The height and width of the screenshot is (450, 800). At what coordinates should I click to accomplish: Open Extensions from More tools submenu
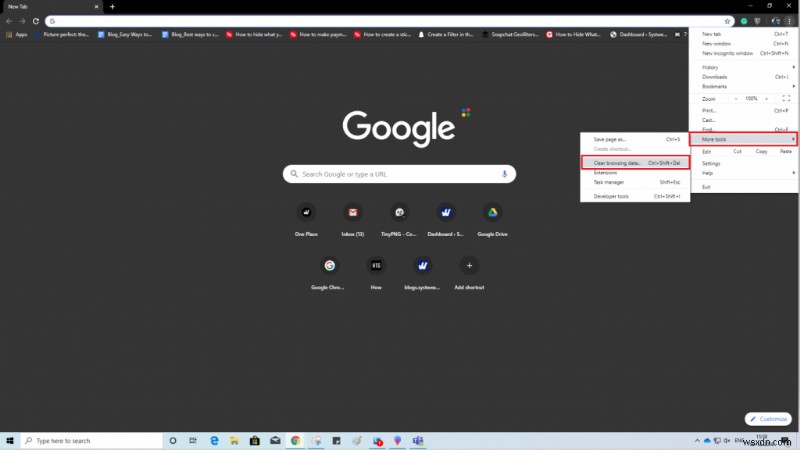click(635, 172)
